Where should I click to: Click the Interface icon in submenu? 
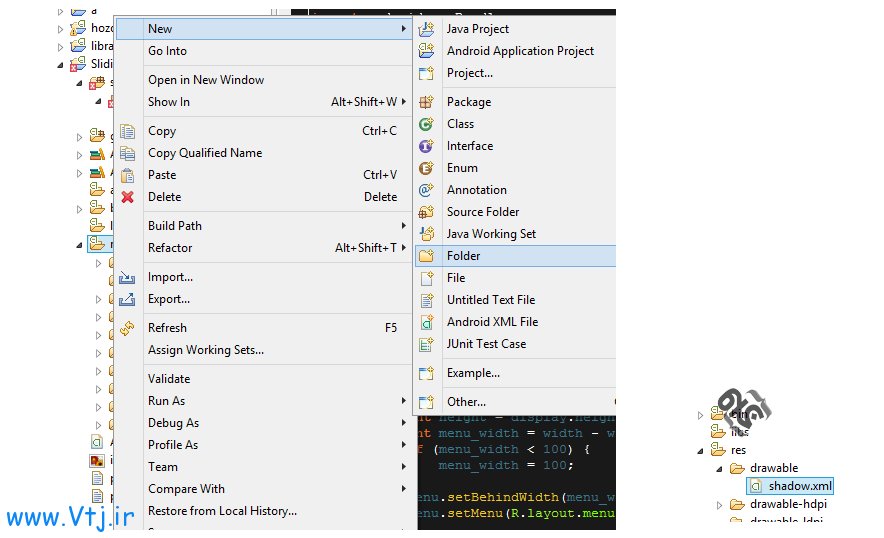pos(427,146)
